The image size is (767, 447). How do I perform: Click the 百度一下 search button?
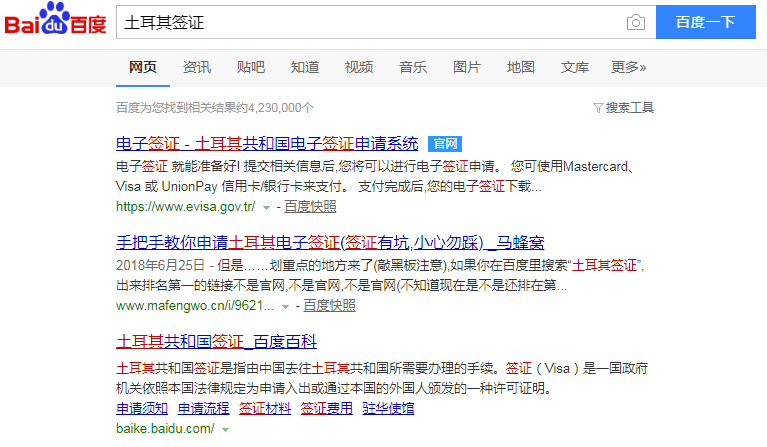pos(705,22)
